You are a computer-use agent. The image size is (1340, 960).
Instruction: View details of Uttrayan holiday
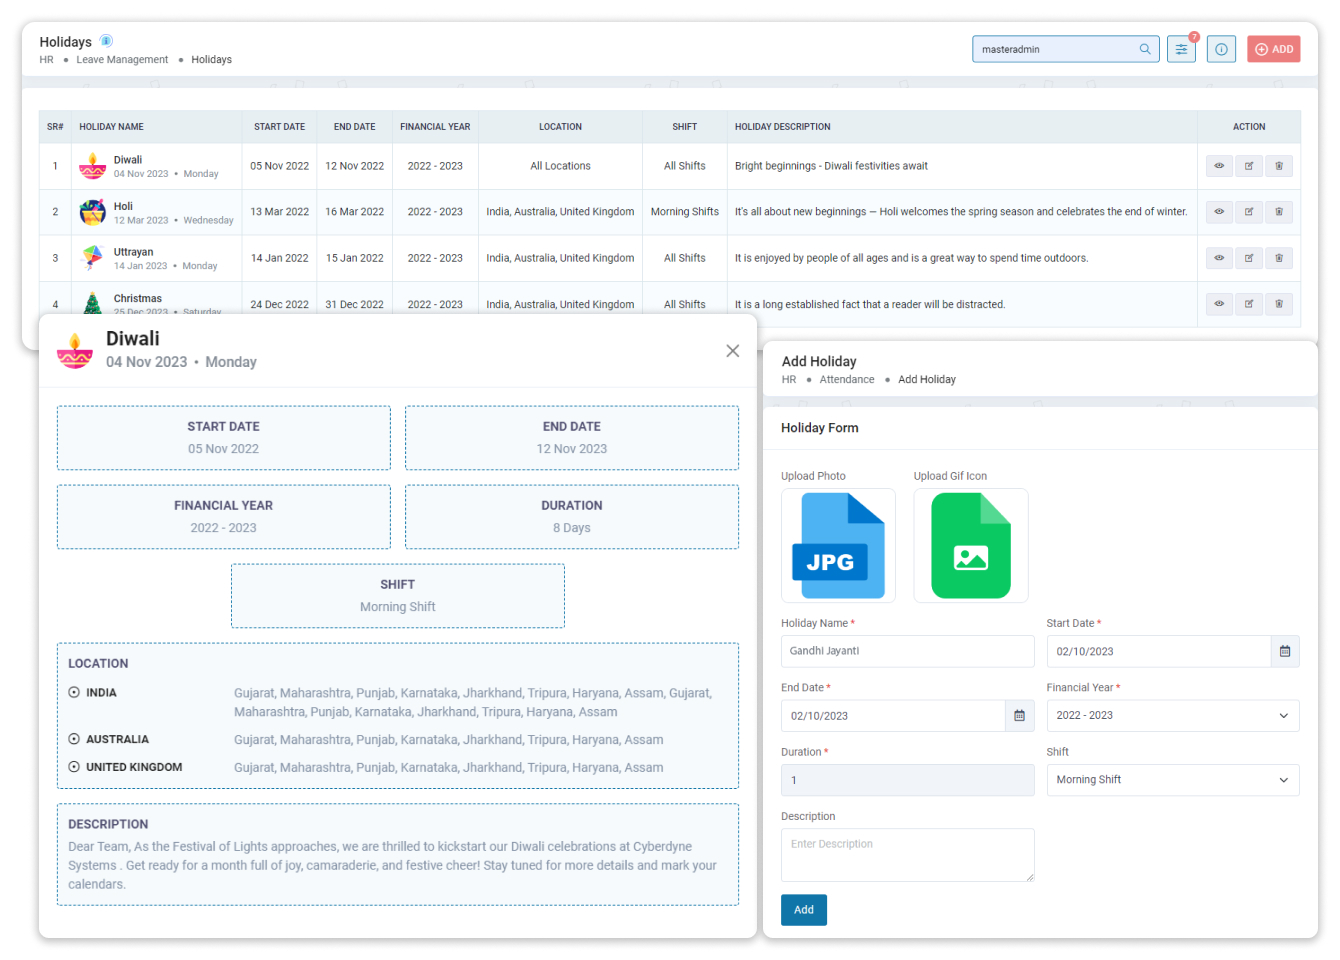tap(1219, 258)
